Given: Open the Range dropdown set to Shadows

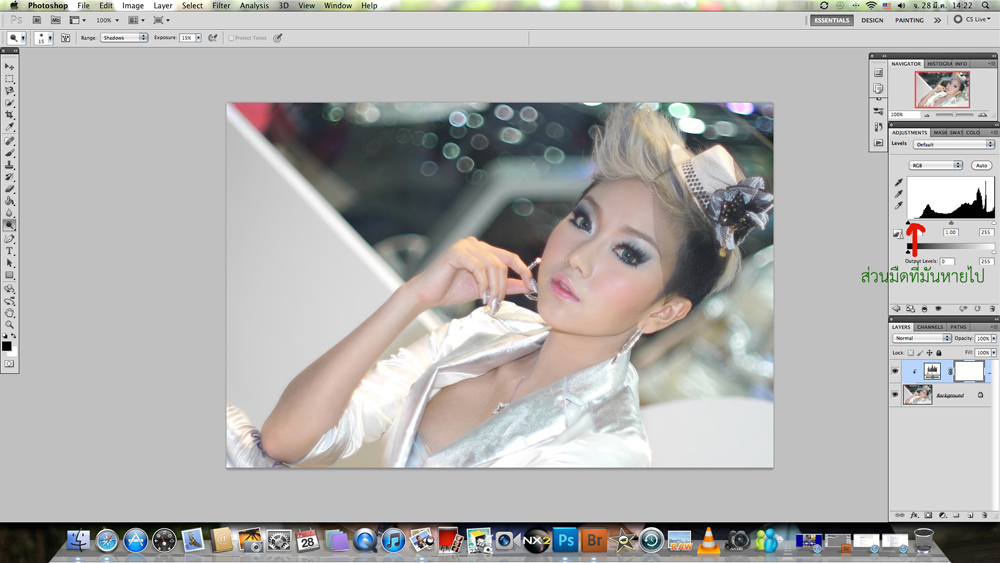Looking at the screenshot, I should (x=124, y=38).
